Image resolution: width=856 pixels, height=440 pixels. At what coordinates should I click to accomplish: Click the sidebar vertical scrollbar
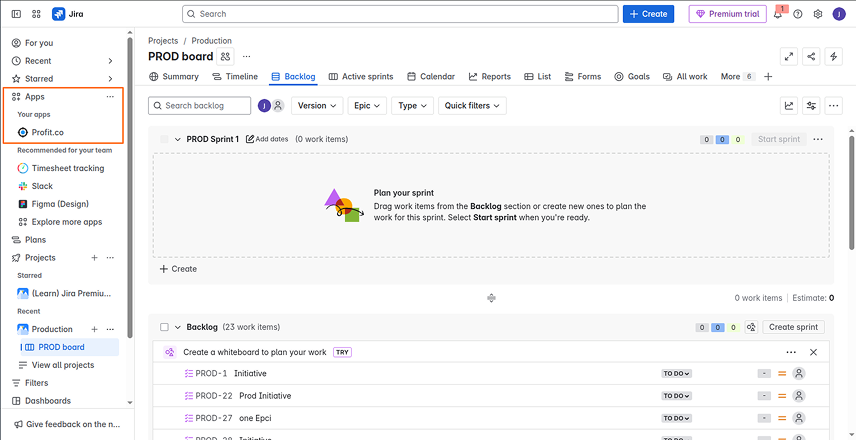pos(130,187)
